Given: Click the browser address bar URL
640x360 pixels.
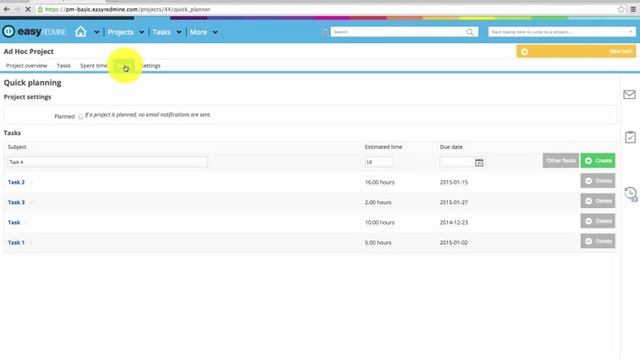Looking at the screenshot, I should point(128,9).
